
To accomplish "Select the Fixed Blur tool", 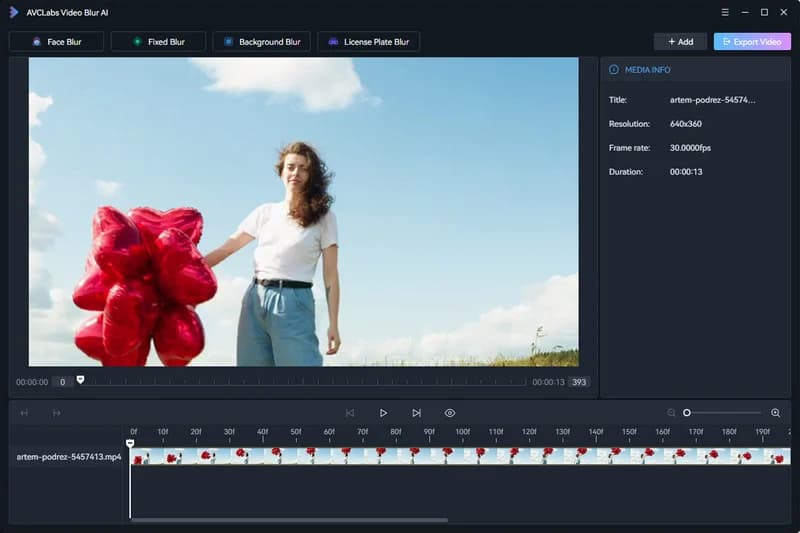I will 158,42.
